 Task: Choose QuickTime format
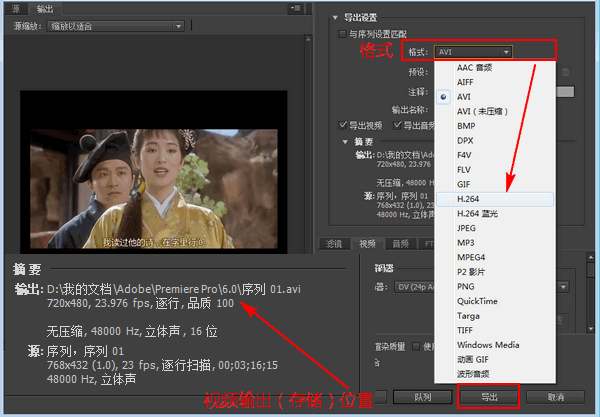pos(495,301)
